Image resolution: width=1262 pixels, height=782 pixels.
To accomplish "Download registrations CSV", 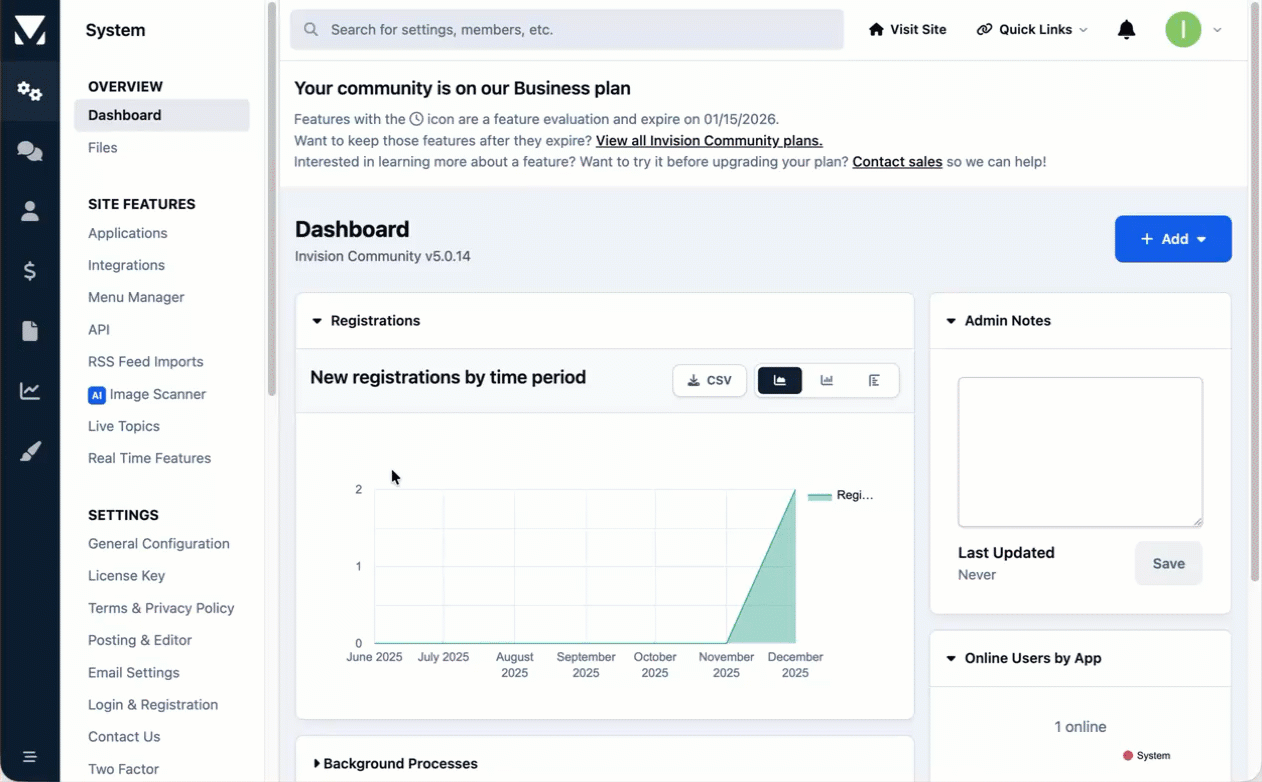I will coord(710,381).
